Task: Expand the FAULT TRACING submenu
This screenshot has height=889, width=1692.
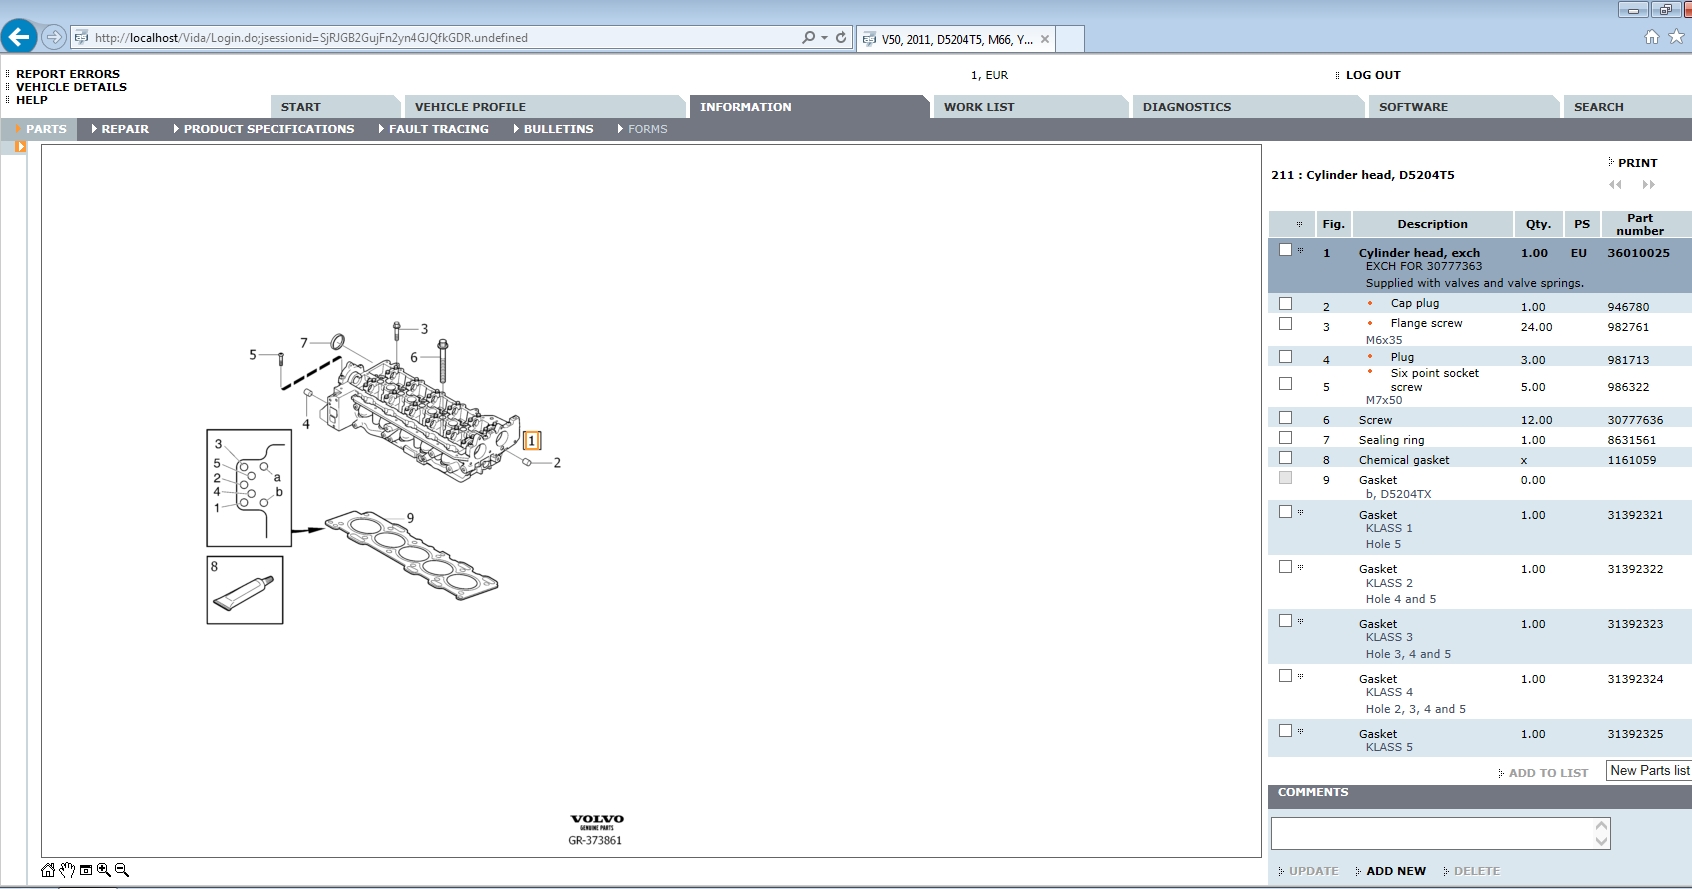Action: coord(433,129)
